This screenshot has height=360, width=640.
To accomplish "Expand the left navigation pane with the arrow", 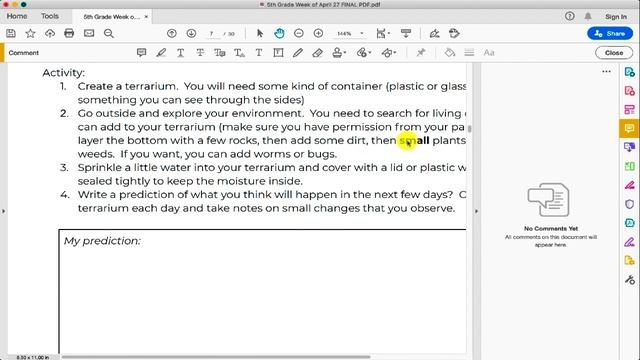I will click(4, 211).
